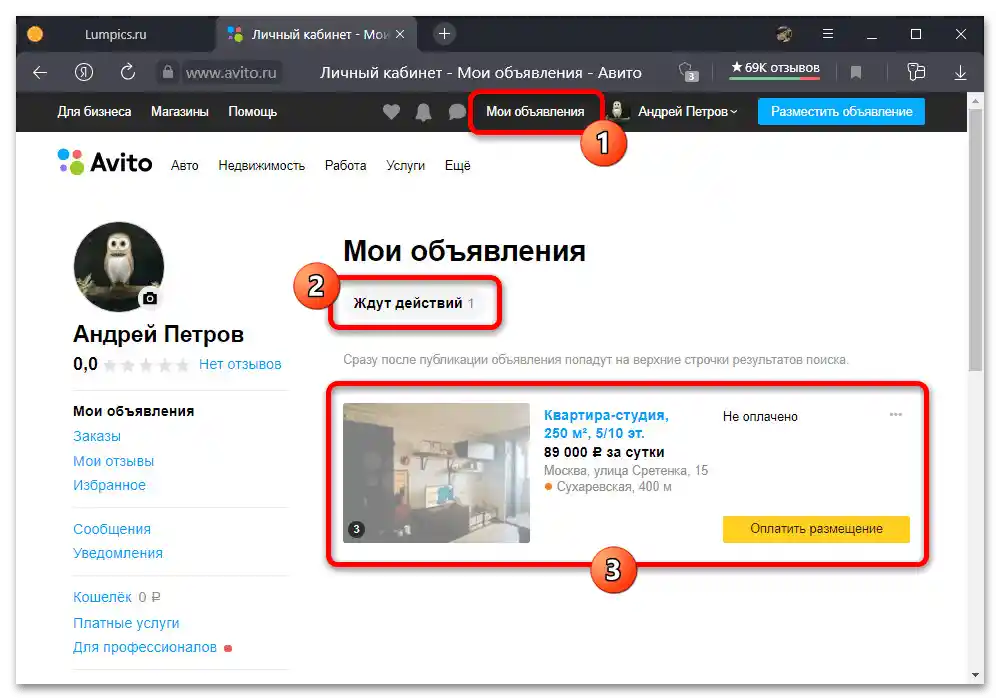Reload the Avito page
The height and width of the screenshot is (700, 1000).
pos(128,72)
